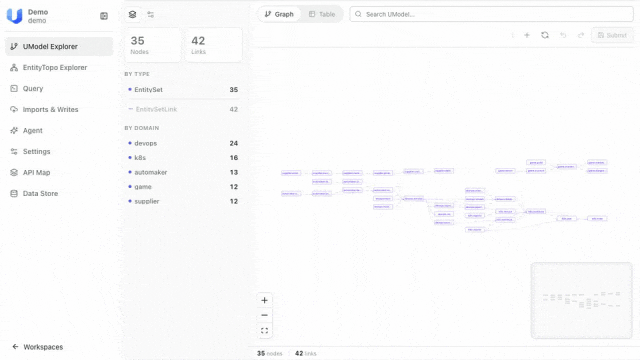Undo the last graph change

(563, 35)
